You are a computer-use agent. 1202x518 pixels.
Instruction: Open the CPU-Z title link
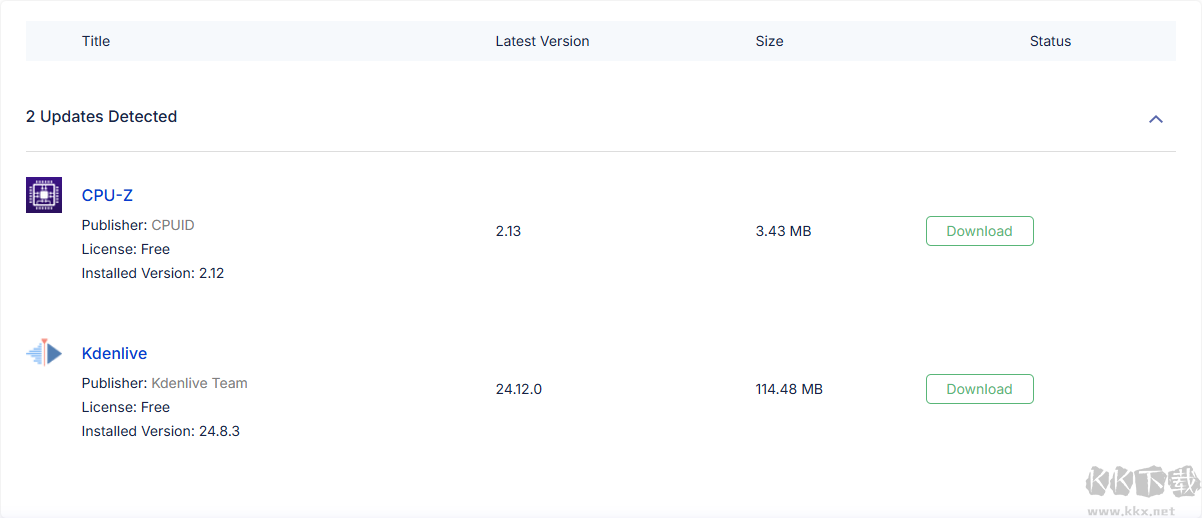[x=107, y=196]
